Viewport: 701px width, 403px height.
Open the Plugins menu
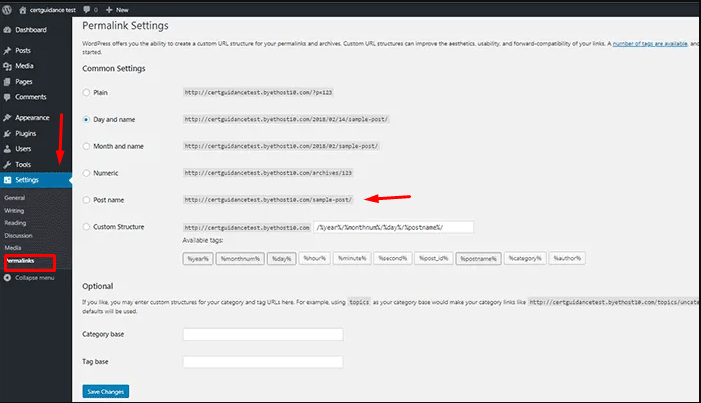tap(25, 133)
